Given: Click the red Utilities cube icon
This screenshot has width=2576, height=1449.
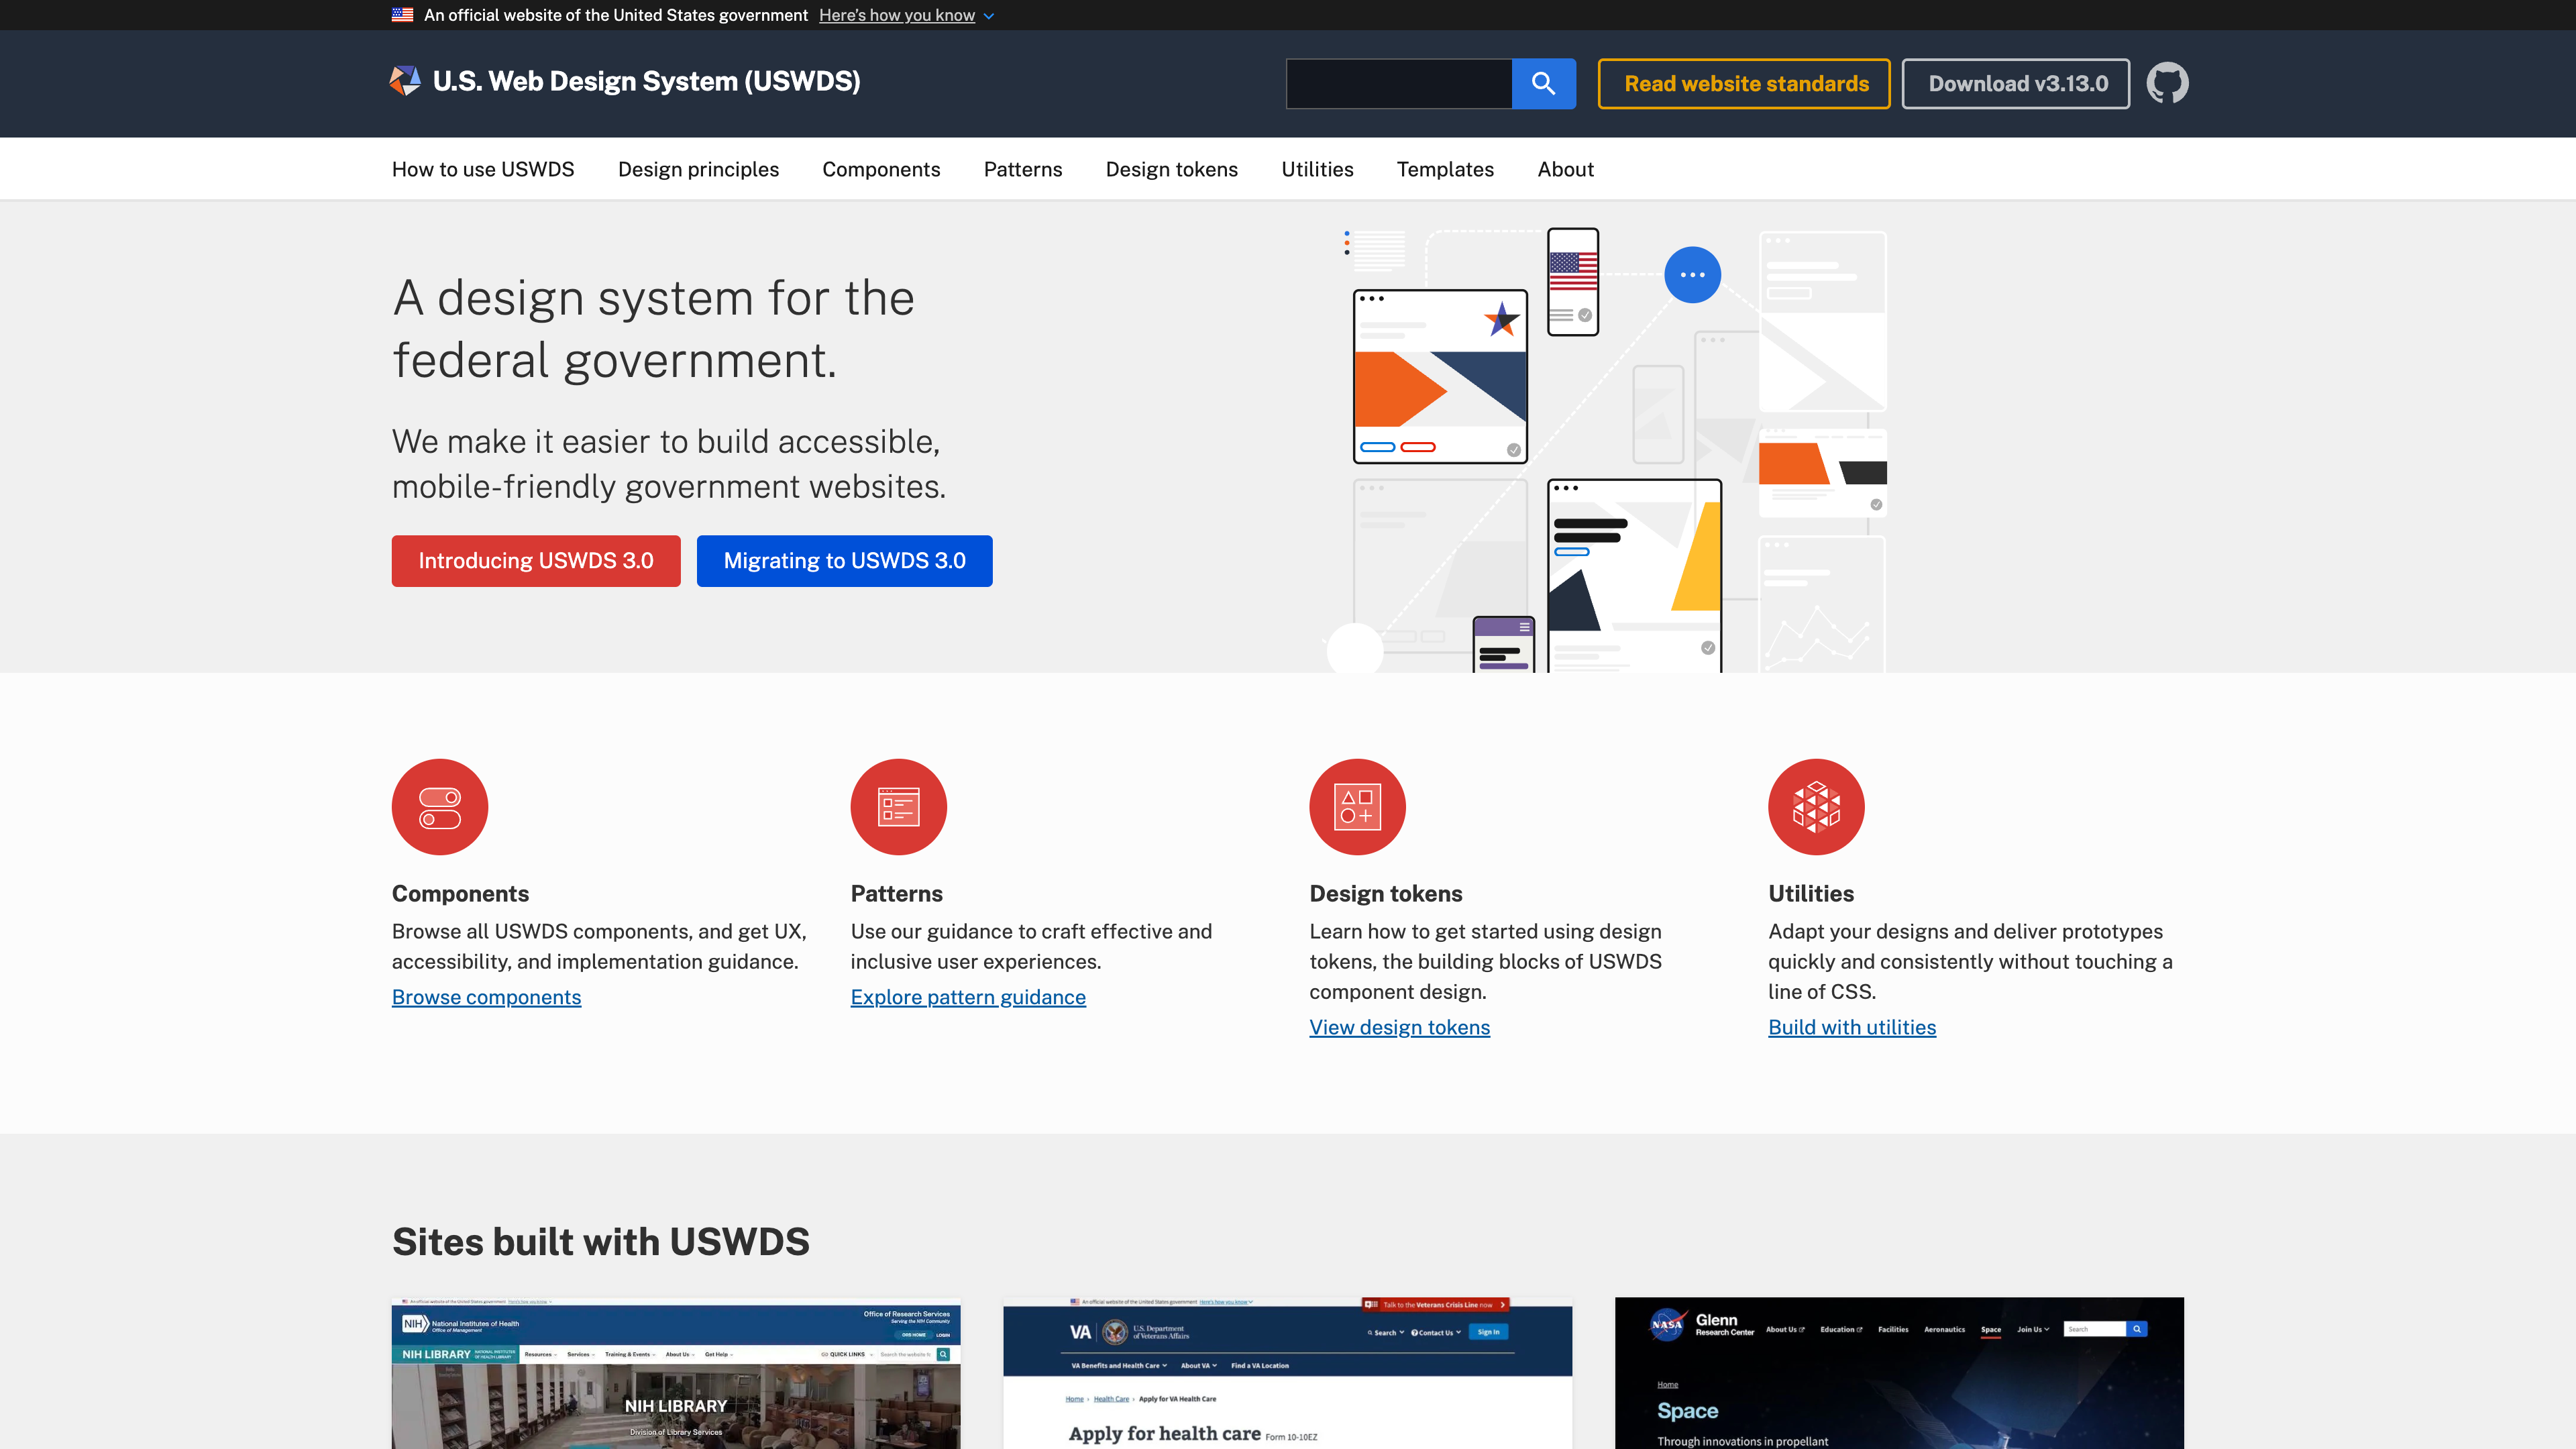Looking at the screenshot, I should click(x=1815, y=807).
